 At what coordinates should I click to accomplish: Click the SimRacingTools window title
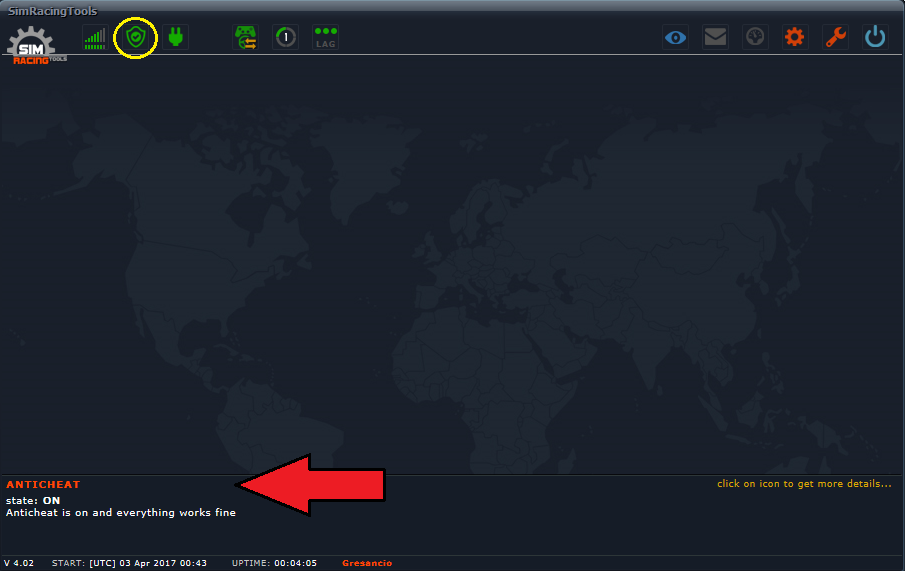(53, 11)
